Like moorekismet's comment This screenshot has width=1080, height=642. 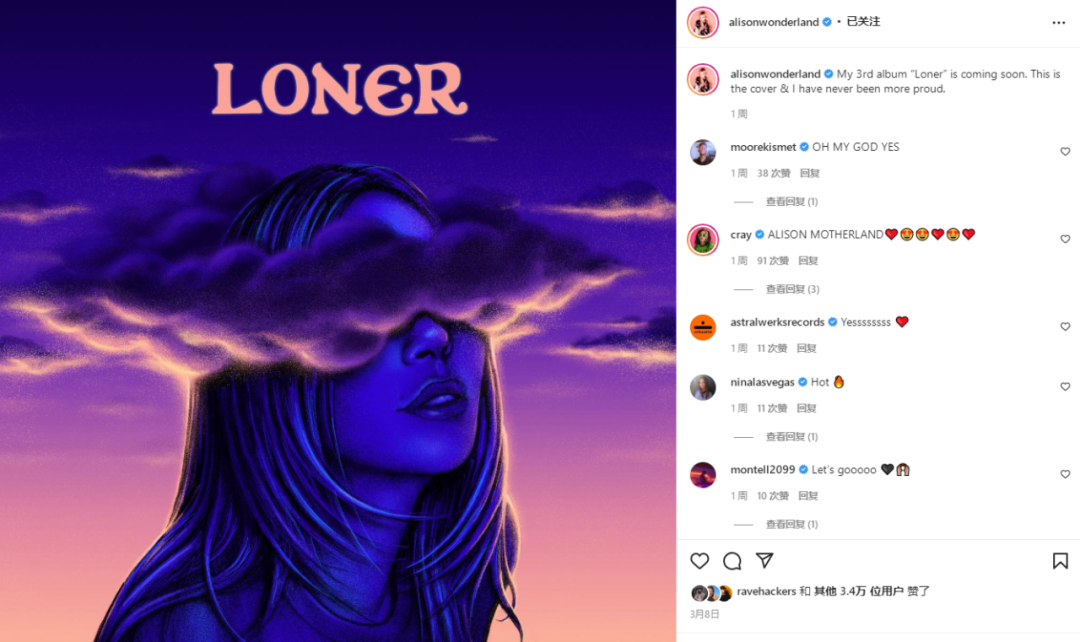click(x=1065, y=152)
